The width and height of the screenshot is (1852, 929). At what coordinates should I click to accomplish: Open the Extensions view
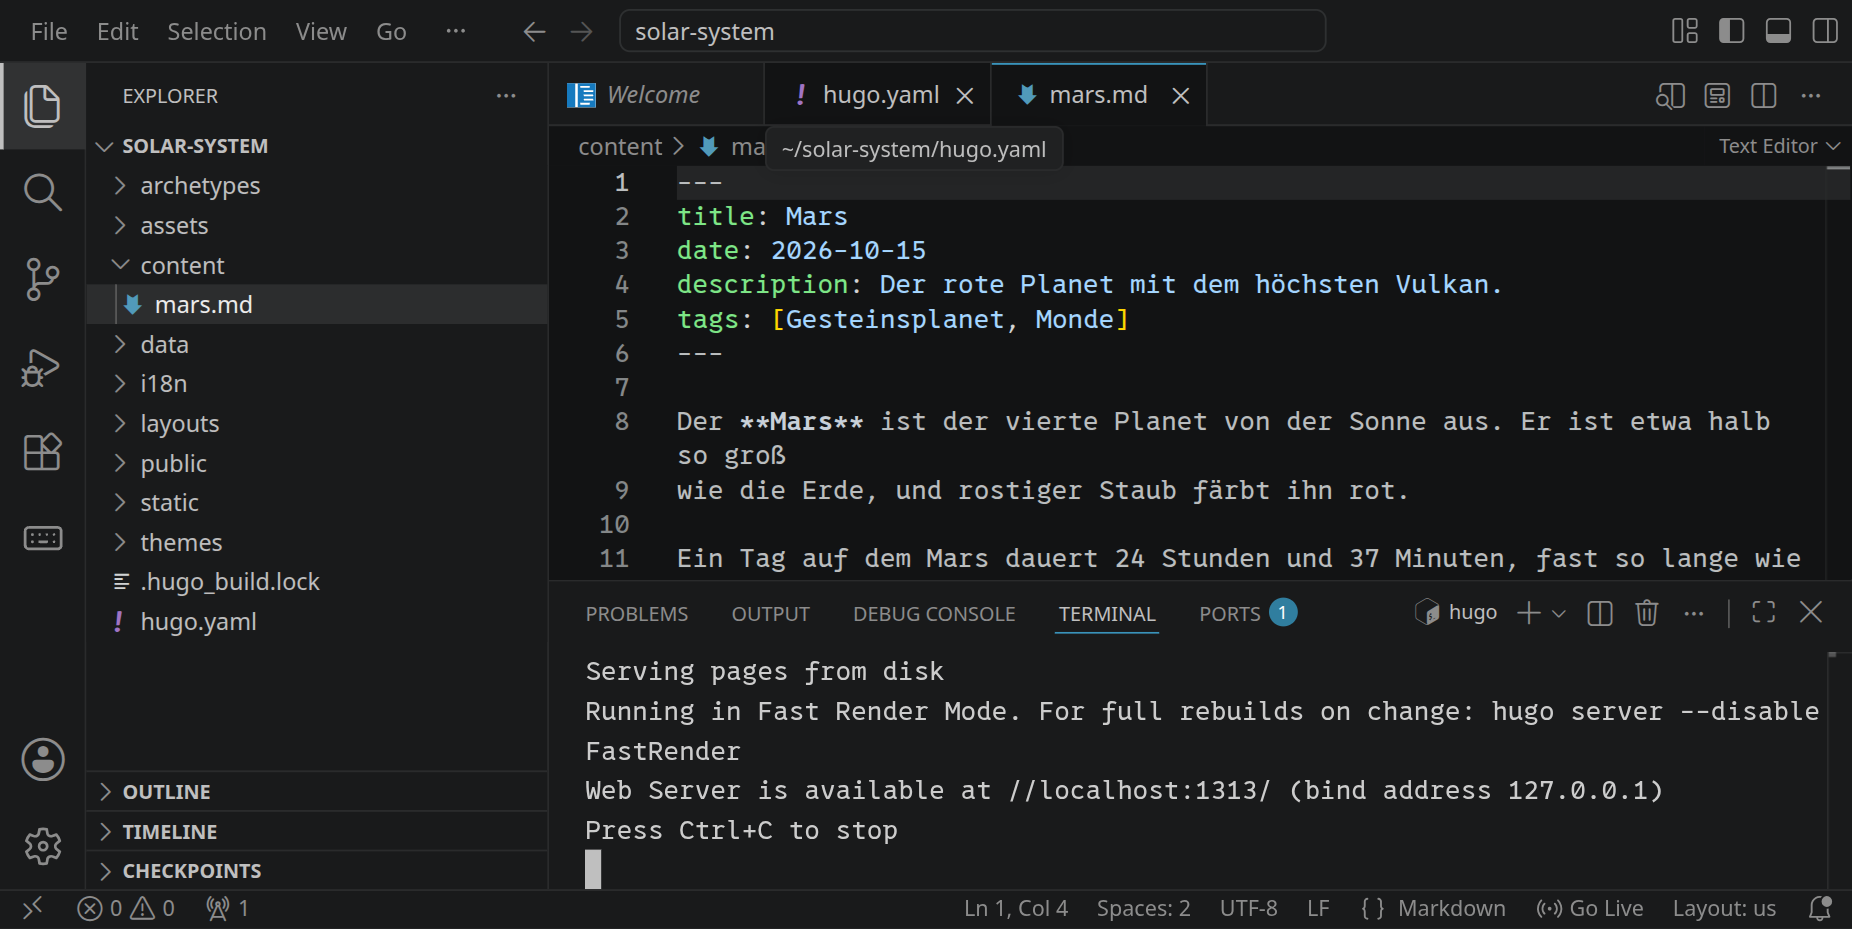(42, 452)
